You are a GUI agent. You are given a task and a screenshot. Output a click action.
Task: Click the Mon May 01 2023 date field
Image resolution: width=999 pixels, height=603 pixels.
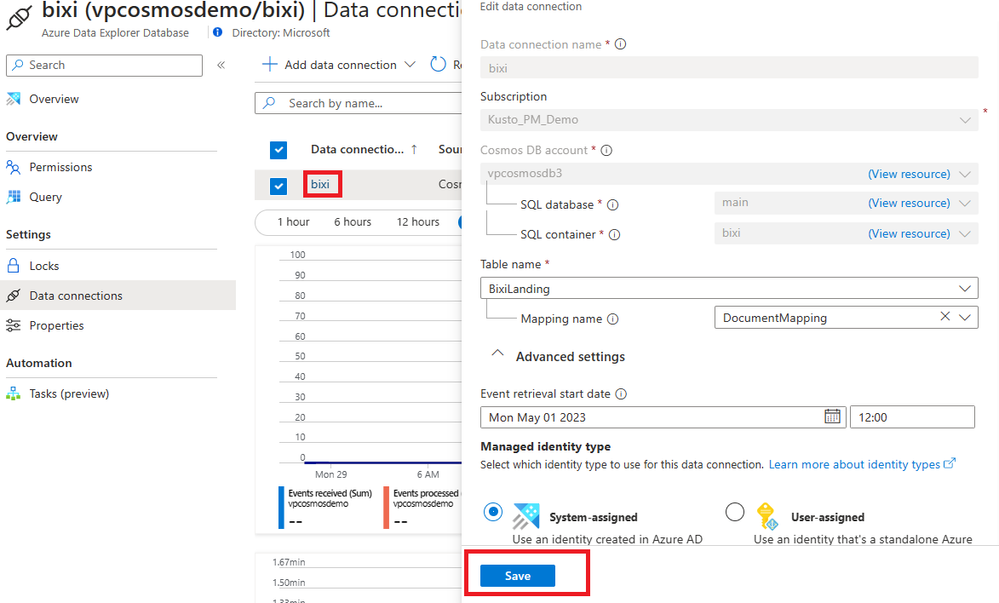point(663,417)
